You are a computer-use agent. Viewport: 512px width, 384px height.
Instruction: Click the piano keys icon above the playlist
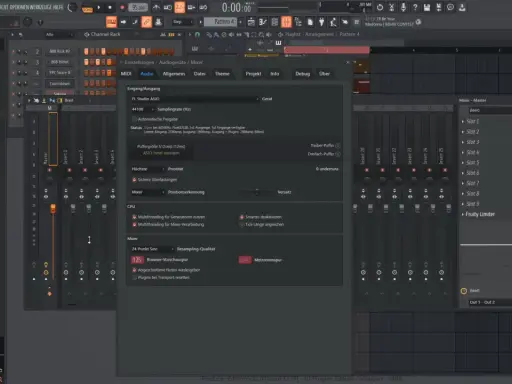coord(278,43)
